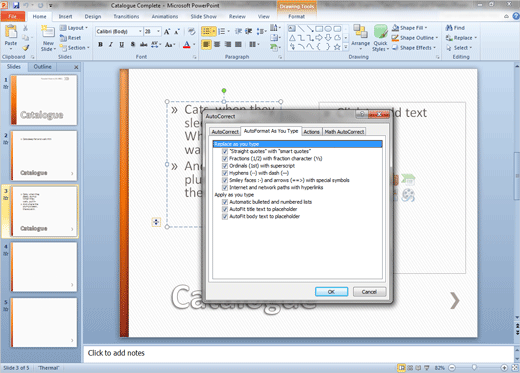Click the Animations ribbon tab
This screenshot has height=373, width=520.
coord(165,16)
